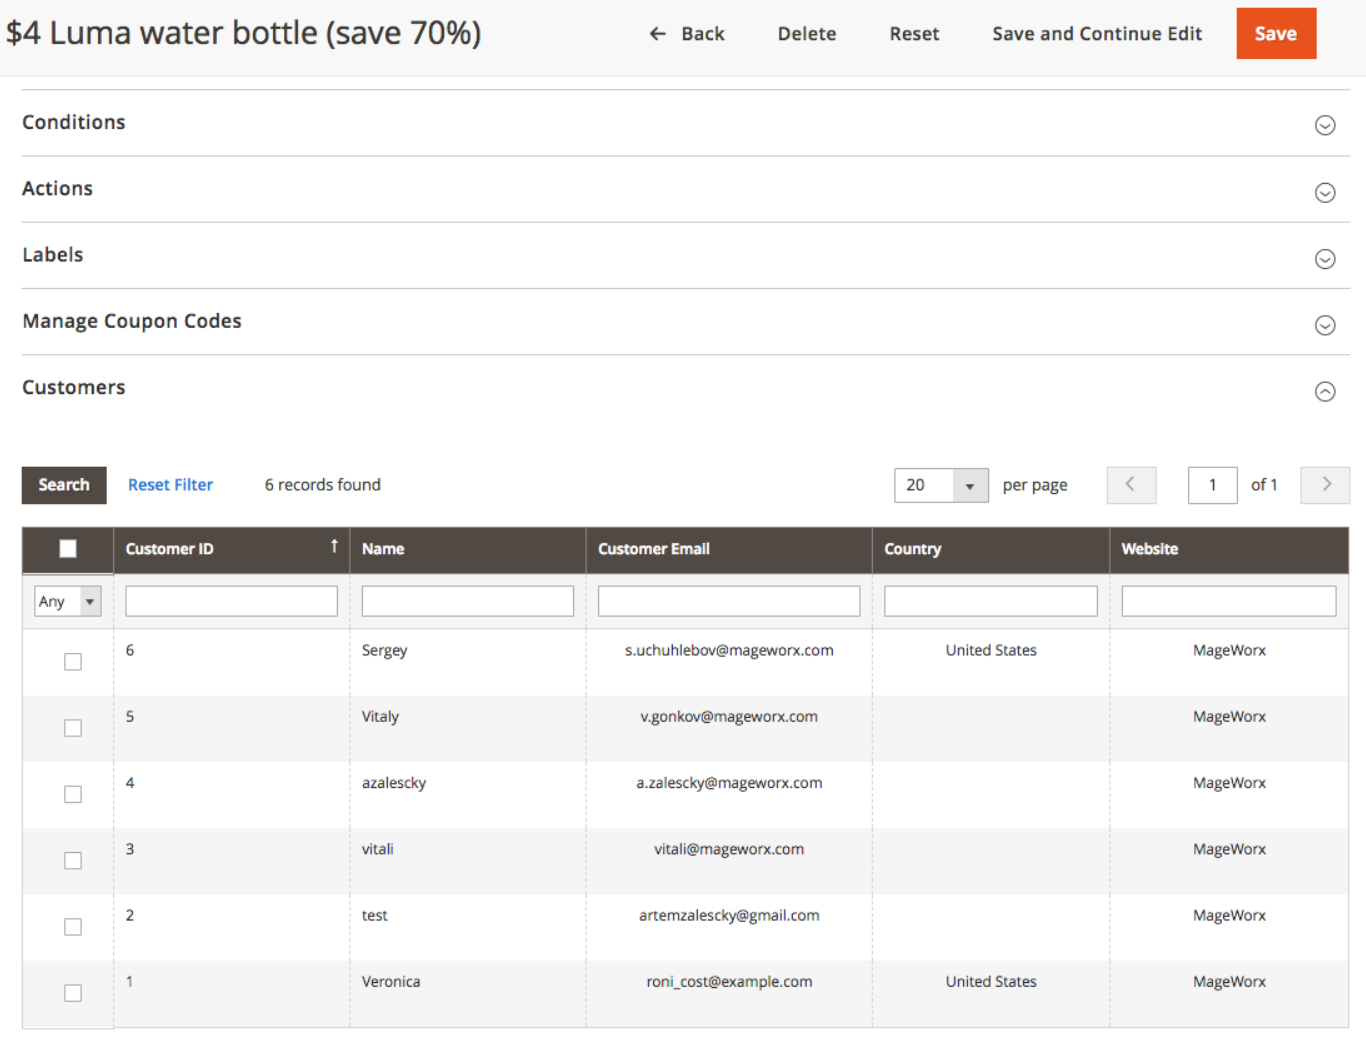Expand Manage Coupon Codes chevron icon
Viewport: 1366px width, 1038px height.
point(1324,325)
